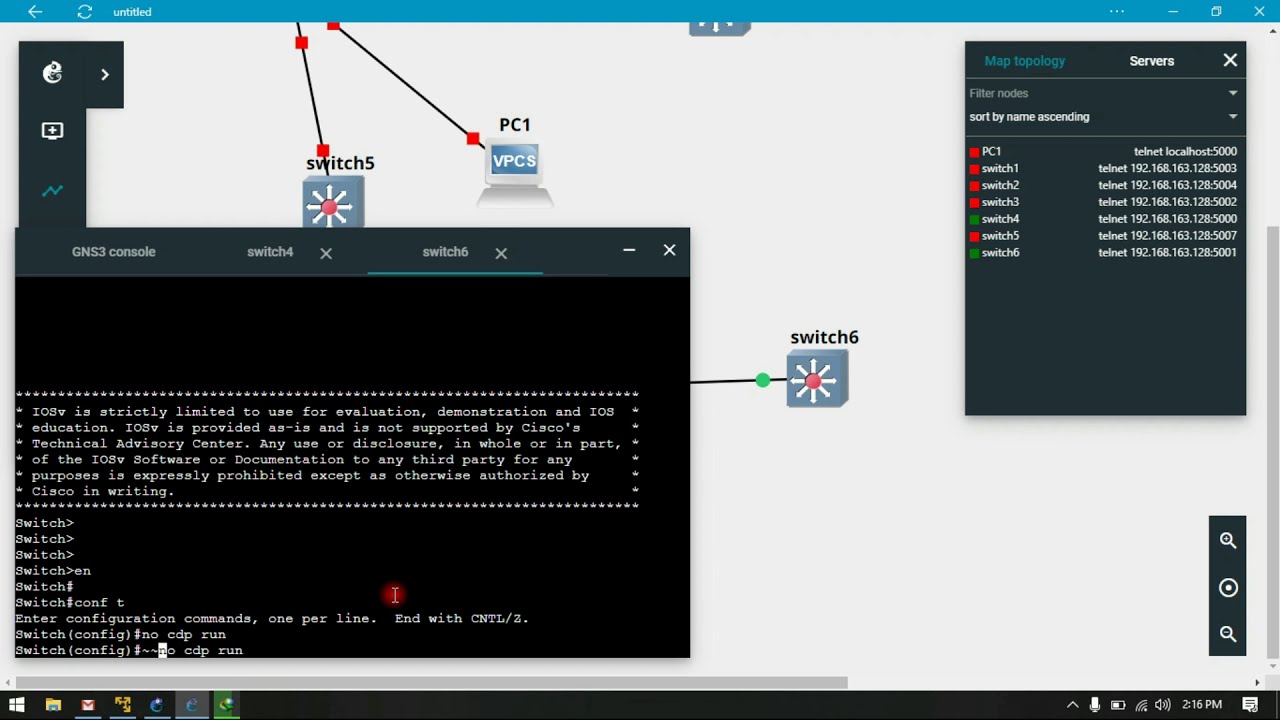This screenshot has width=1280, height=720.
Task: Minimize the console panel
Action: coord(629,250)
